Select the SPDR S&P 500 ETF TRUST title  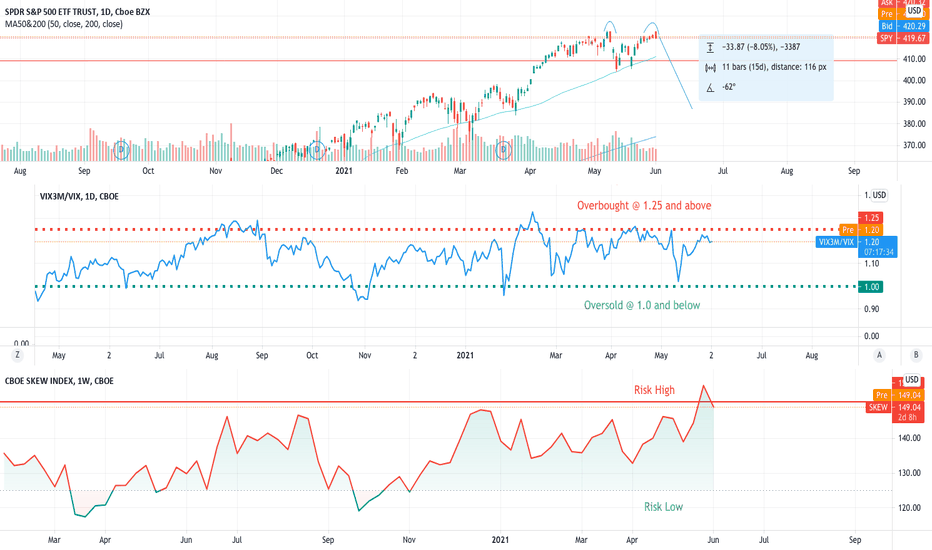[x=77, y=12]
